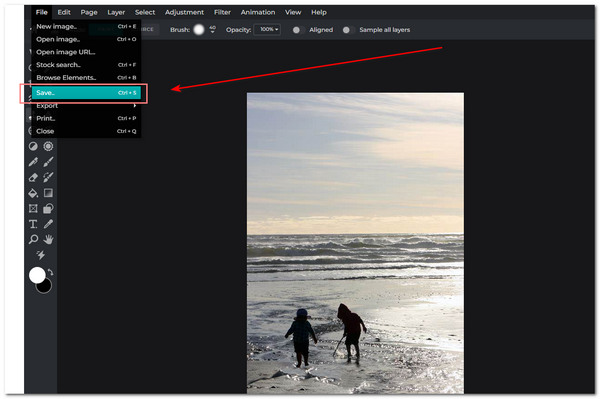Choose Stock search menu entry
The width and height of the screenshot is (600, 399).
pyautogui.click(x=86, y=65)
